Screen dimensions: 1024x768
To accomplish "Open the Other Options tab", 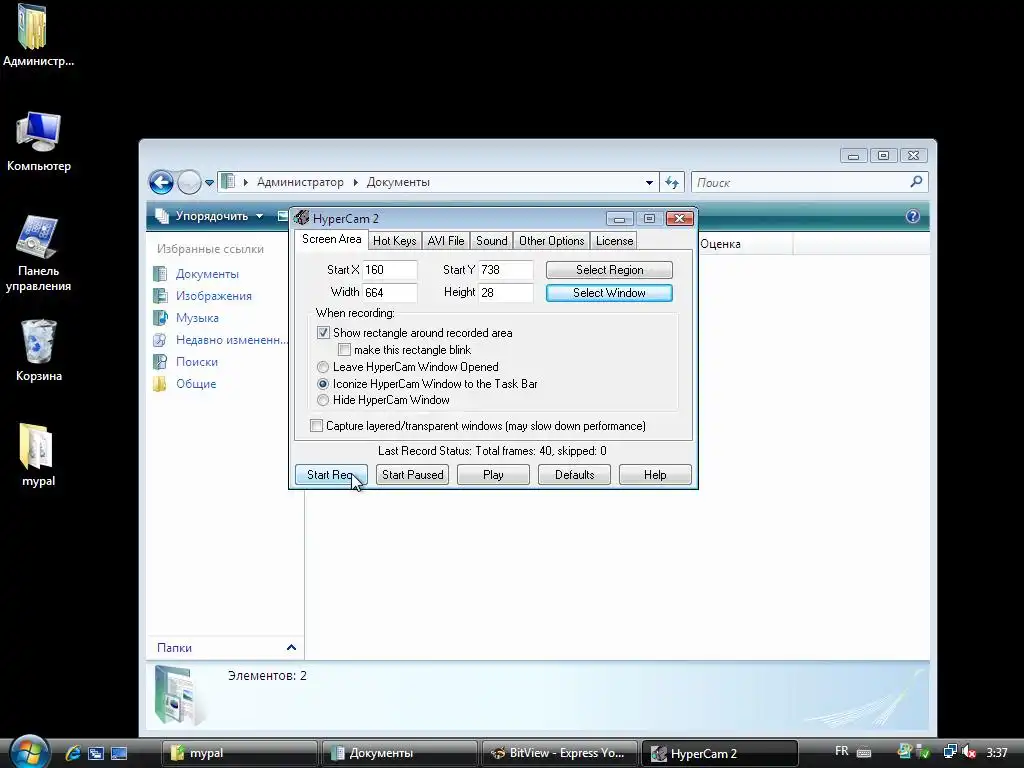I will coord(551,241).
